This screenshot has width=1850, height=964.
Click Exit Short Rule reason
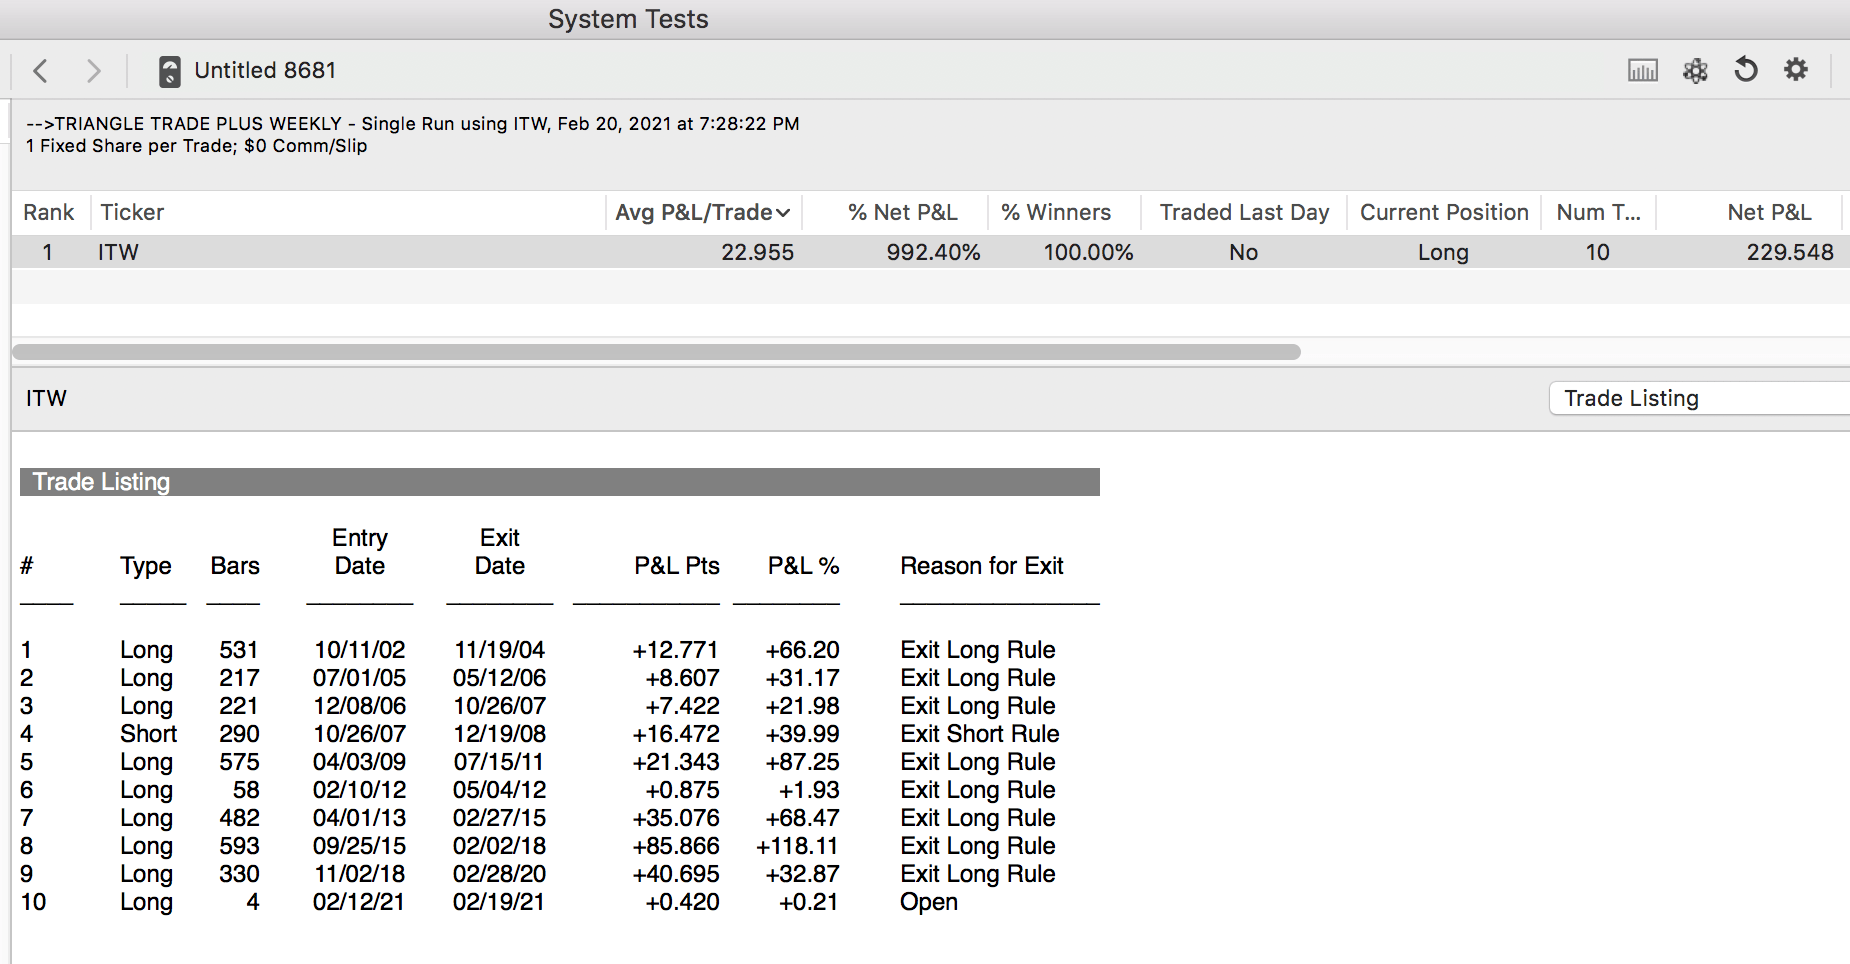(x=980, y=734)
